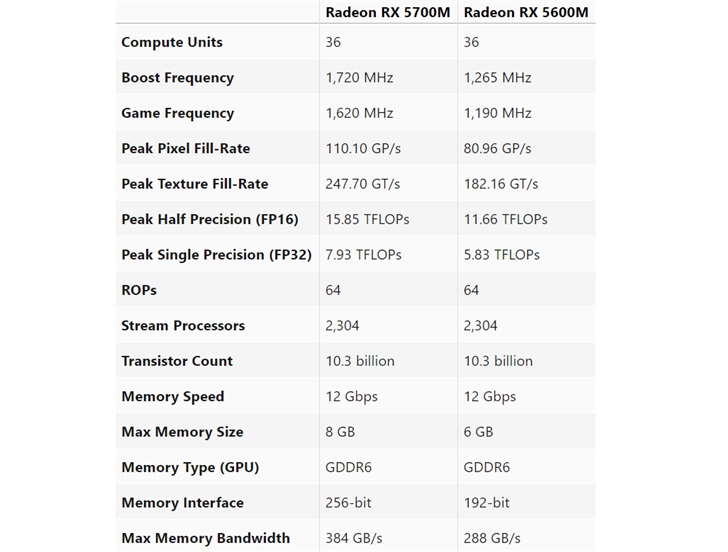The image size is (728, 552).
Task: Select the Memory Type (GPU) label
Action: pyautogui.click(x=182, y=468)
